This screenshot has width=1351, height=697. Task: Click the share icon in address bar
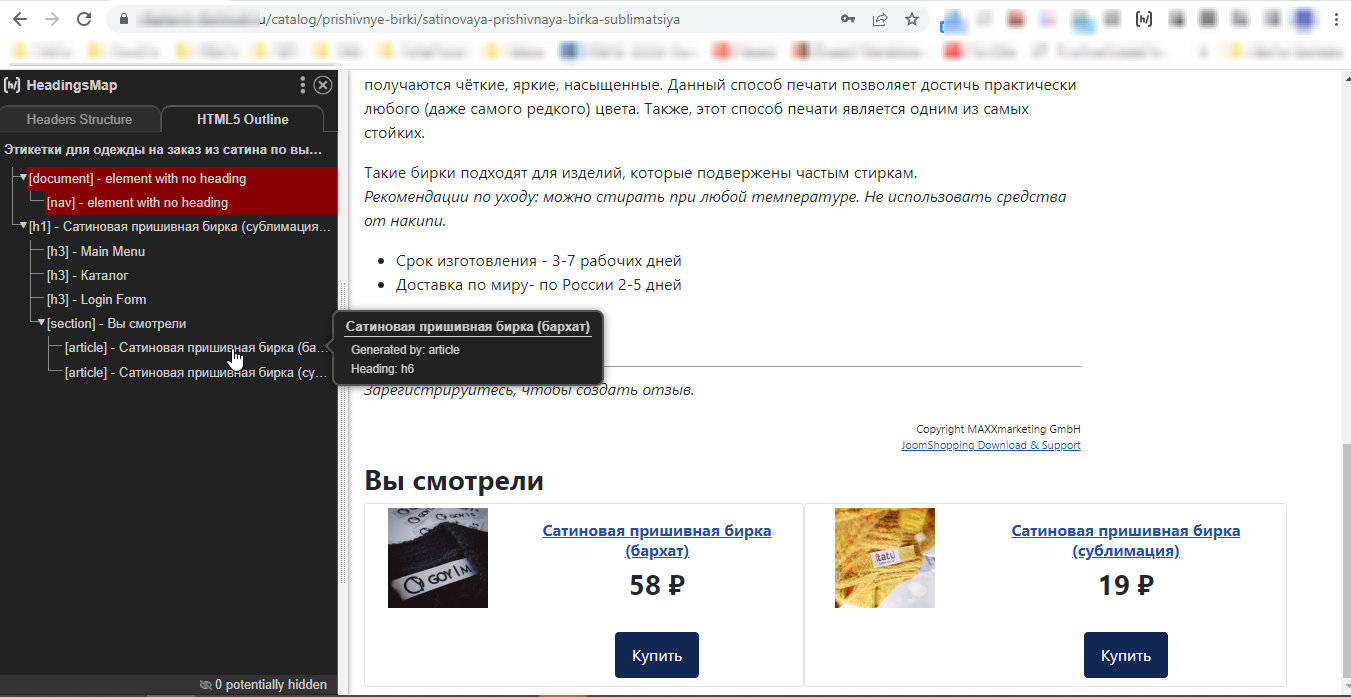coord(879,18)
